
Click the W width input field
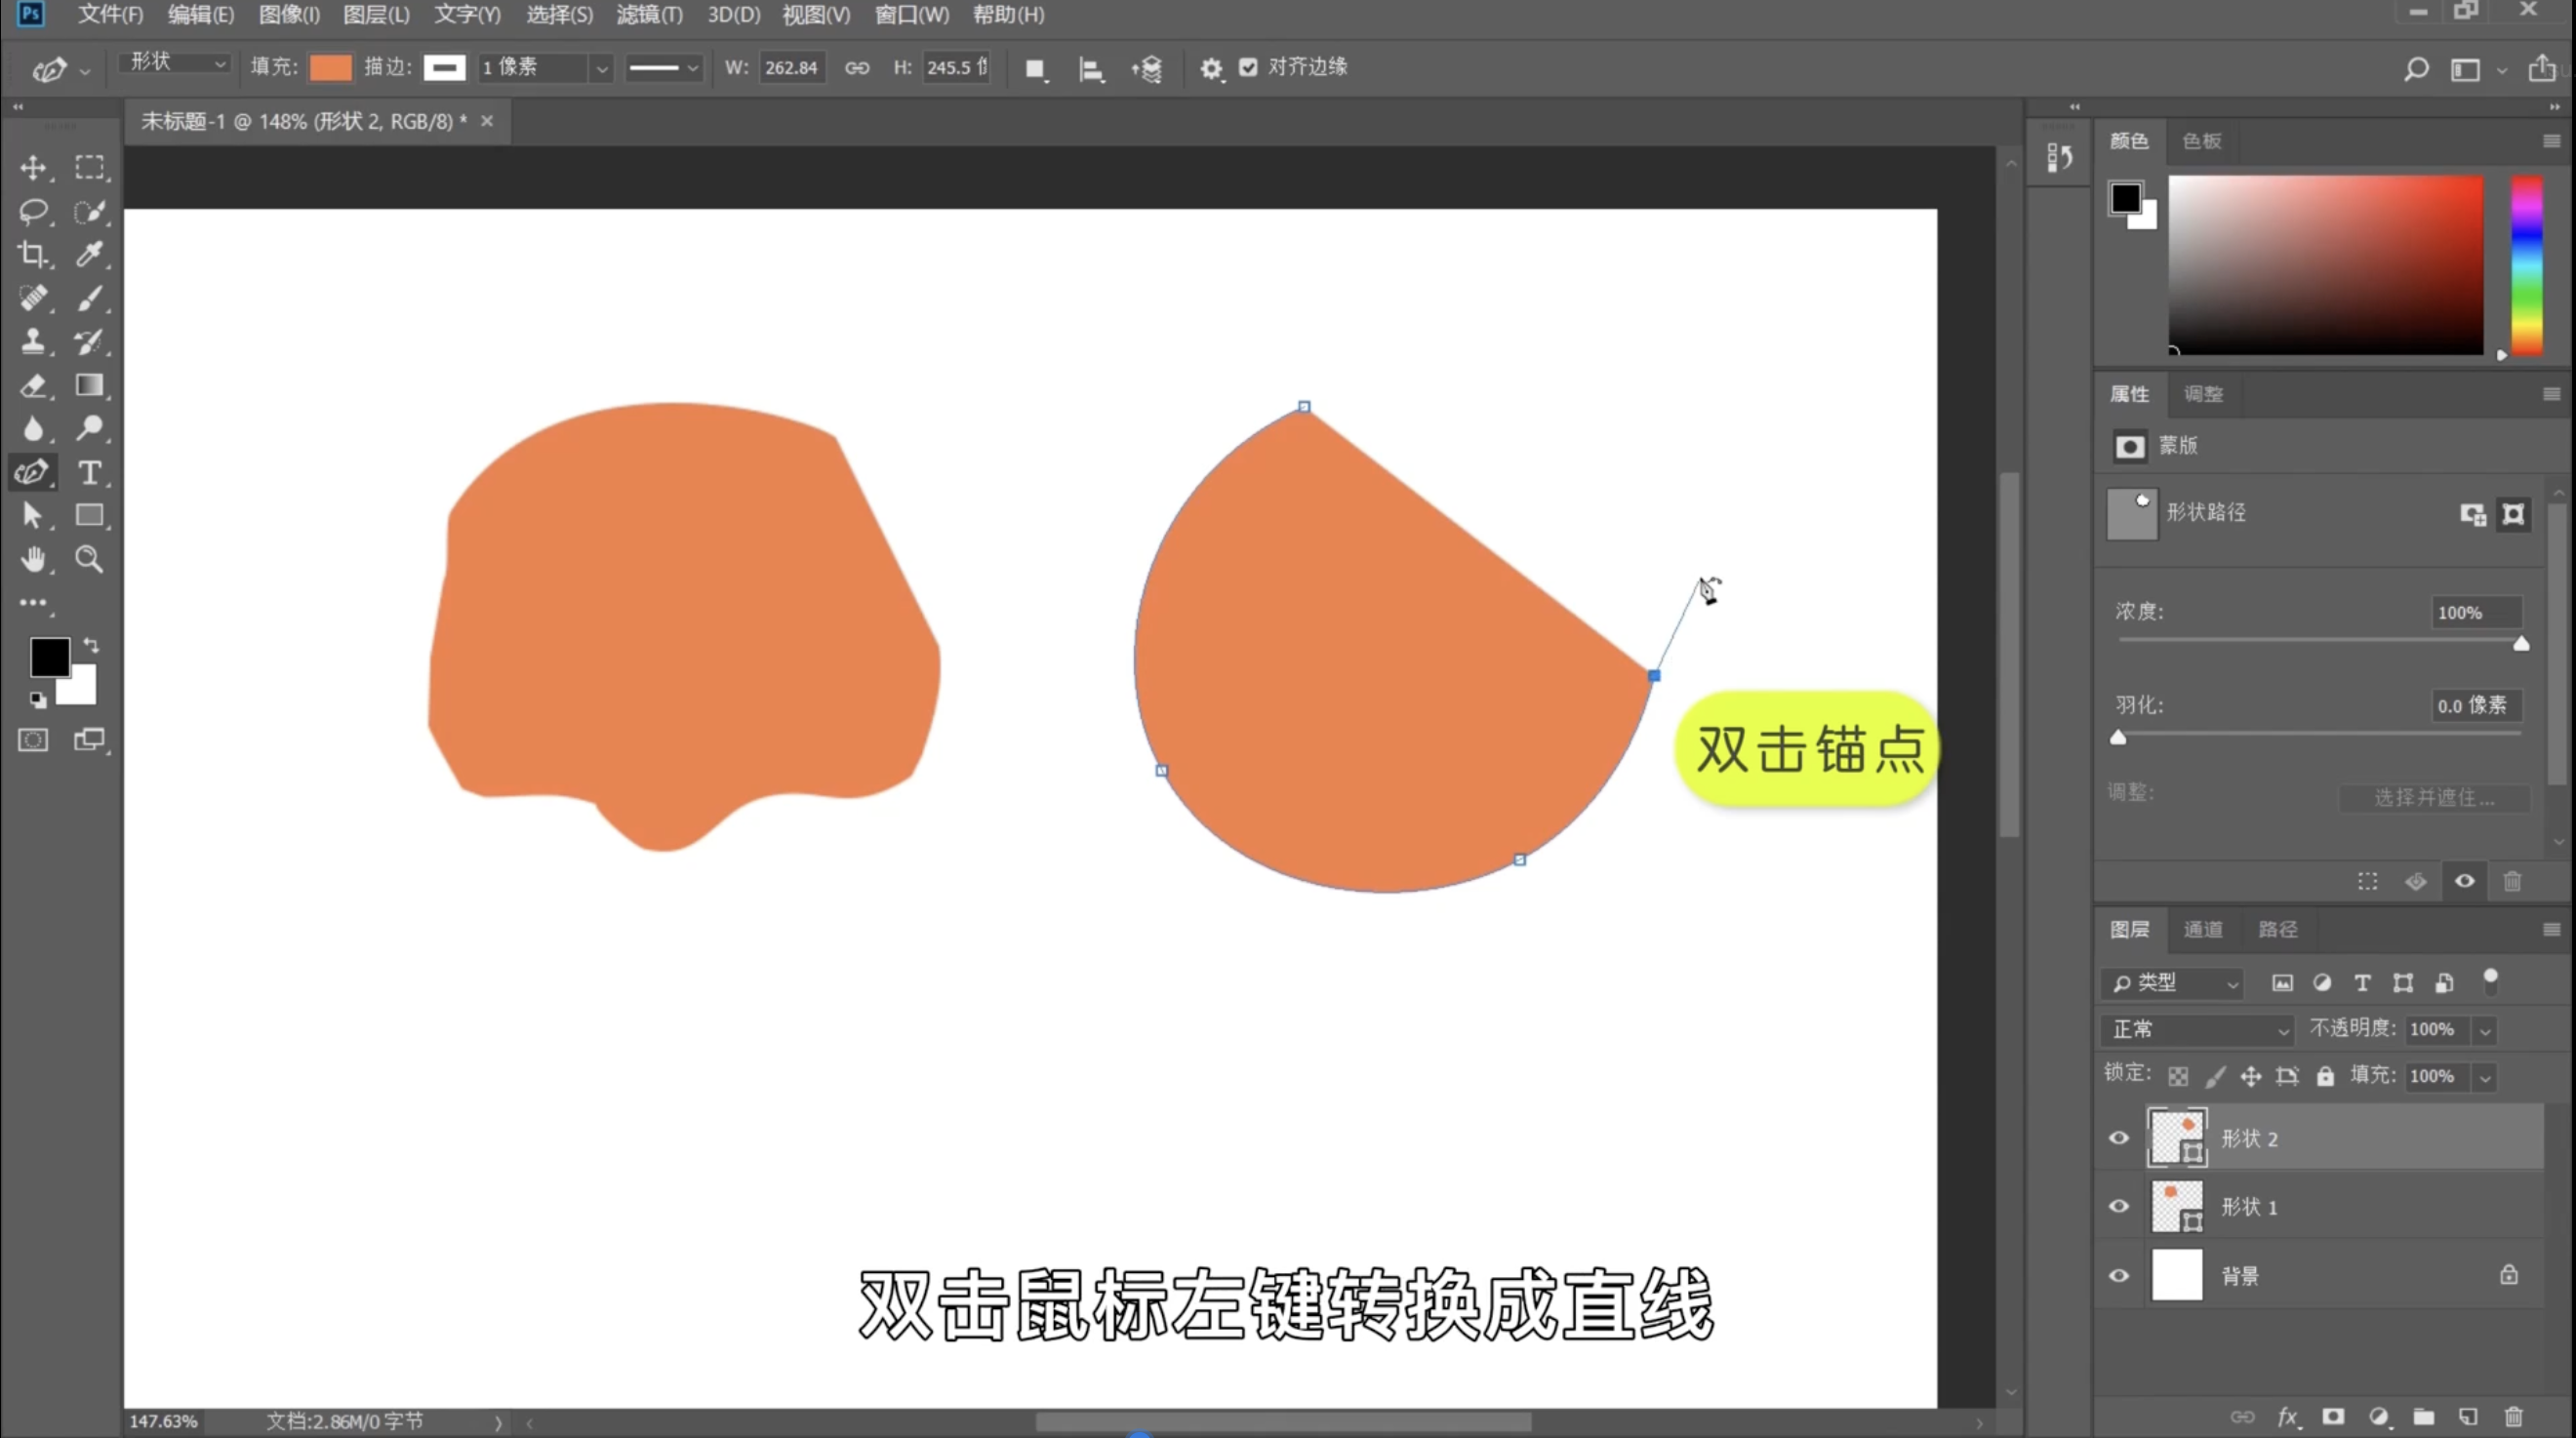click(x=791, y=67)
